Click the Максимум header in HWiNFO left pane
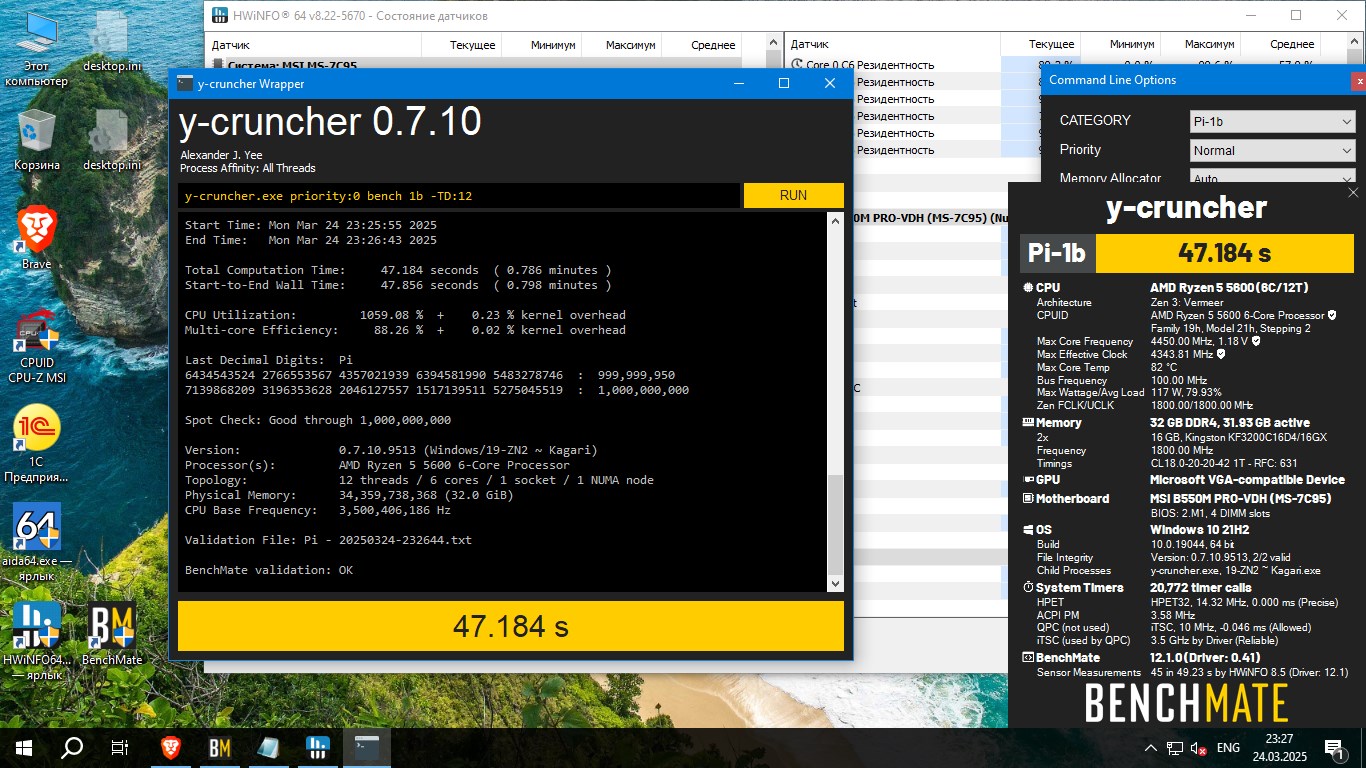 (631, 45)
